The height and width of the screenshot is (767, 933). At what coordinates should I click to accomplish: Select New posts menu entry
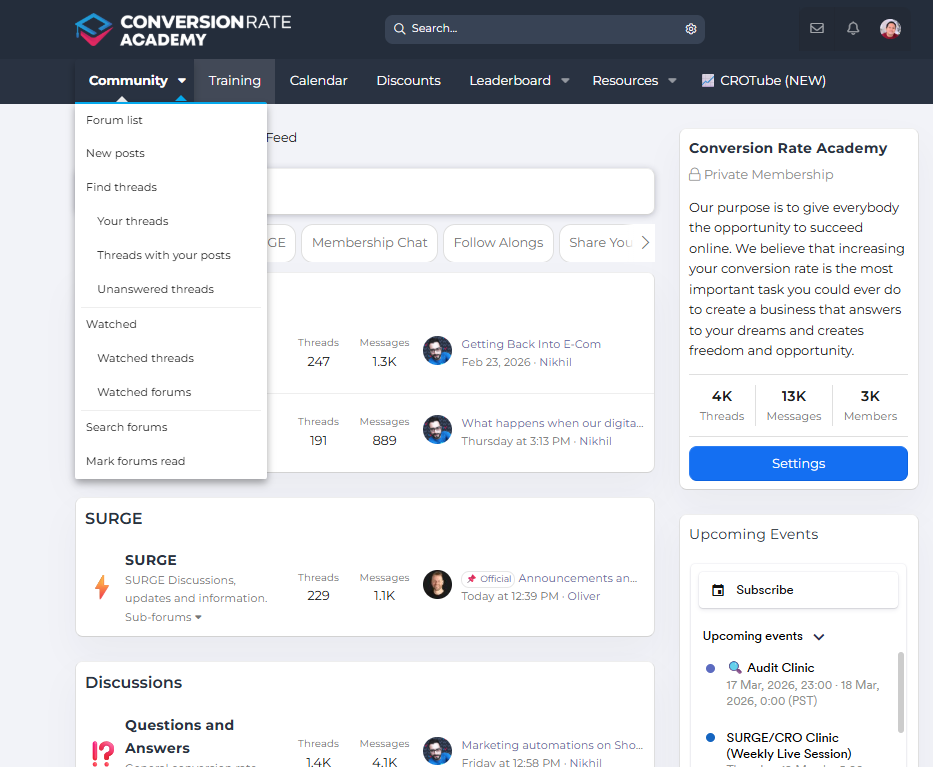tap(171, 154)
